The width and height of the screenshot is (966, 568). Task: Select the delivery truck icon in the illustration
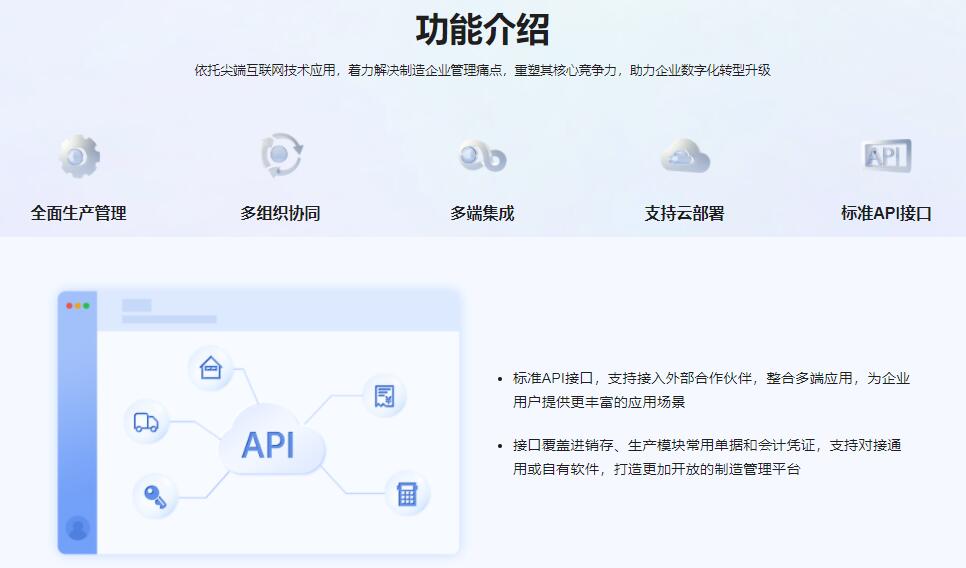pyautogui.click(x=146, y=422)
